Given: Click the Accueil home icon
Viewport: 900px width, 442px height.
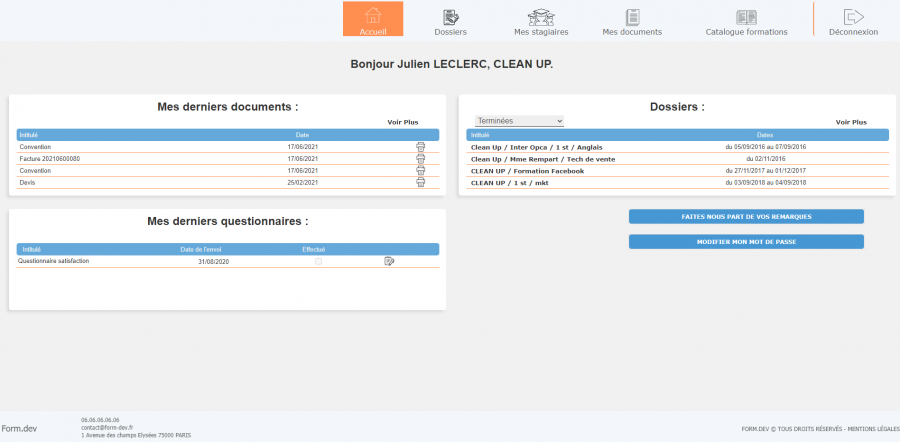Looking at the screenshot, I should point(373,17).
